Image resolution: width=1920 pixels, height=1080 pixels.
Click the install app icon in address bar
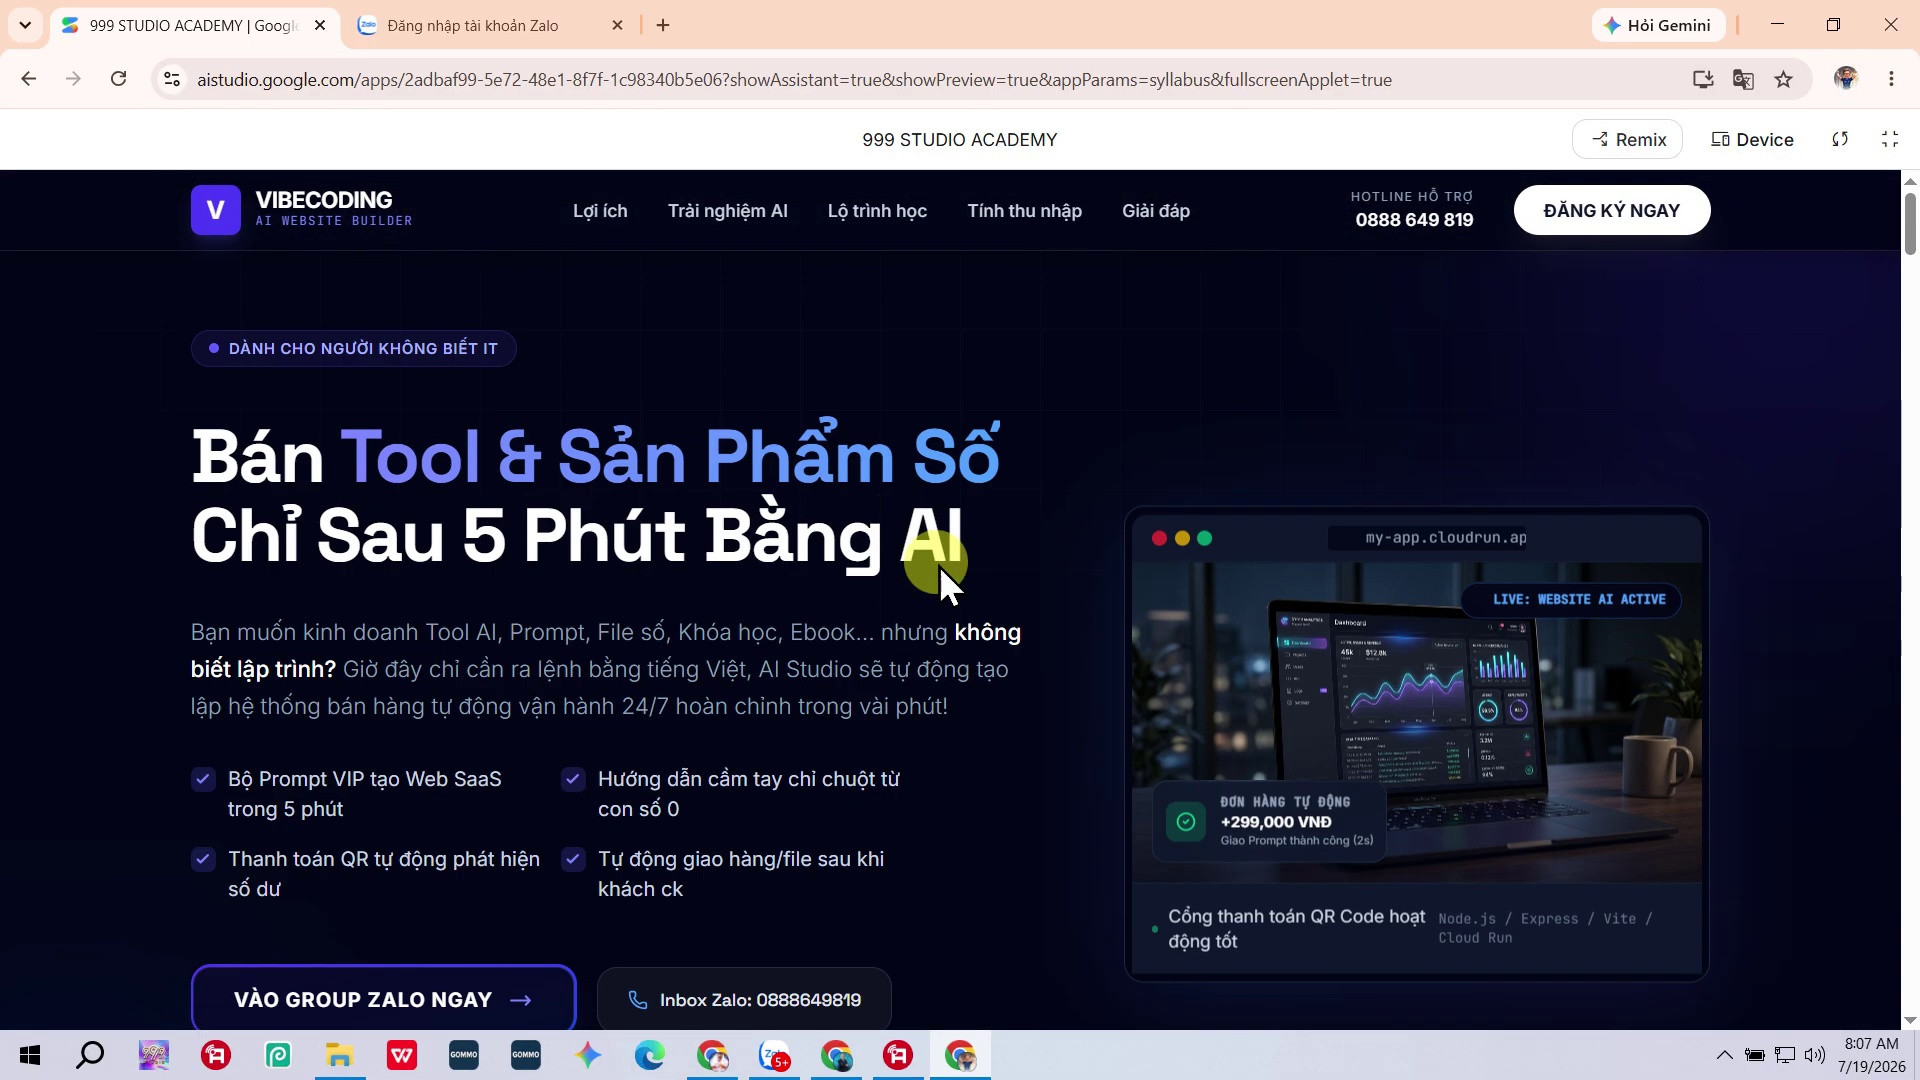click(1703, 80)
